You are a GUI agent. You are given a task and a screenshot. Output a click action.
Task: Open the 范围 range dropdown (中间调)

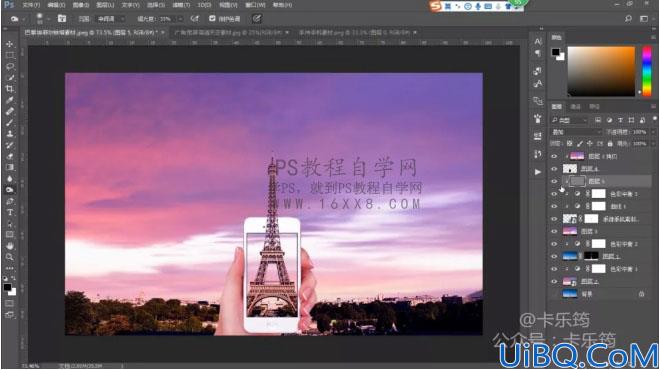point(110,18)
